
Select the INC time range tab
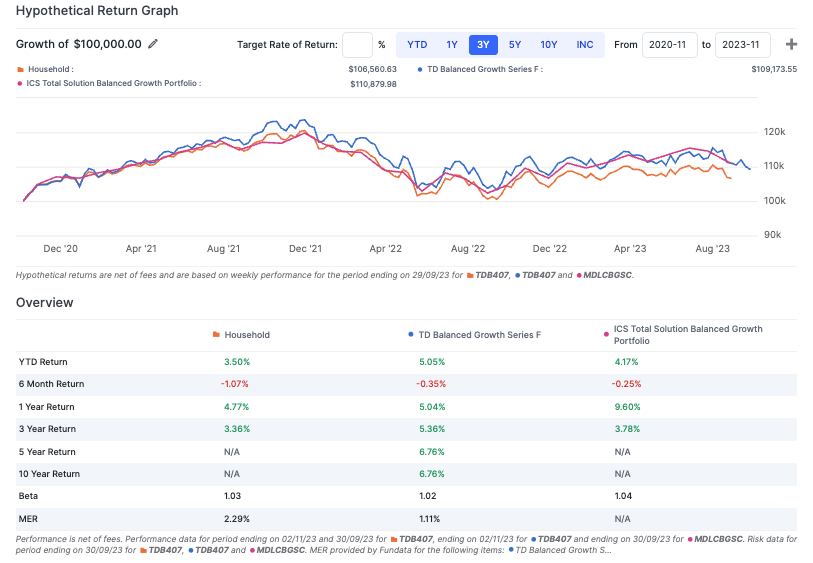pos(584,45)
